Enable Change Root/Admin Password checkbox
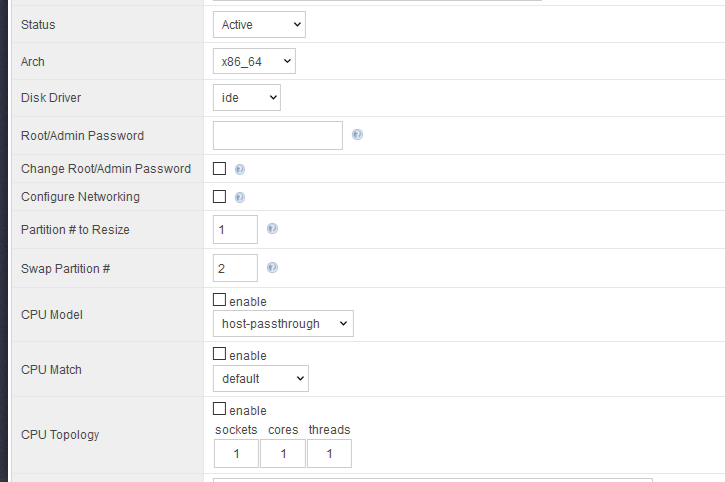This screenshot has width=725, height=482. 220,169
